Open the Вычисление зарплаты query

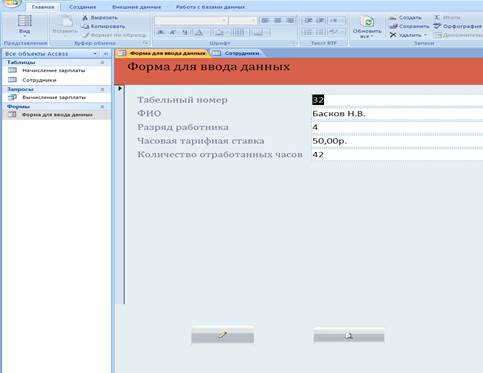[54, 98]
